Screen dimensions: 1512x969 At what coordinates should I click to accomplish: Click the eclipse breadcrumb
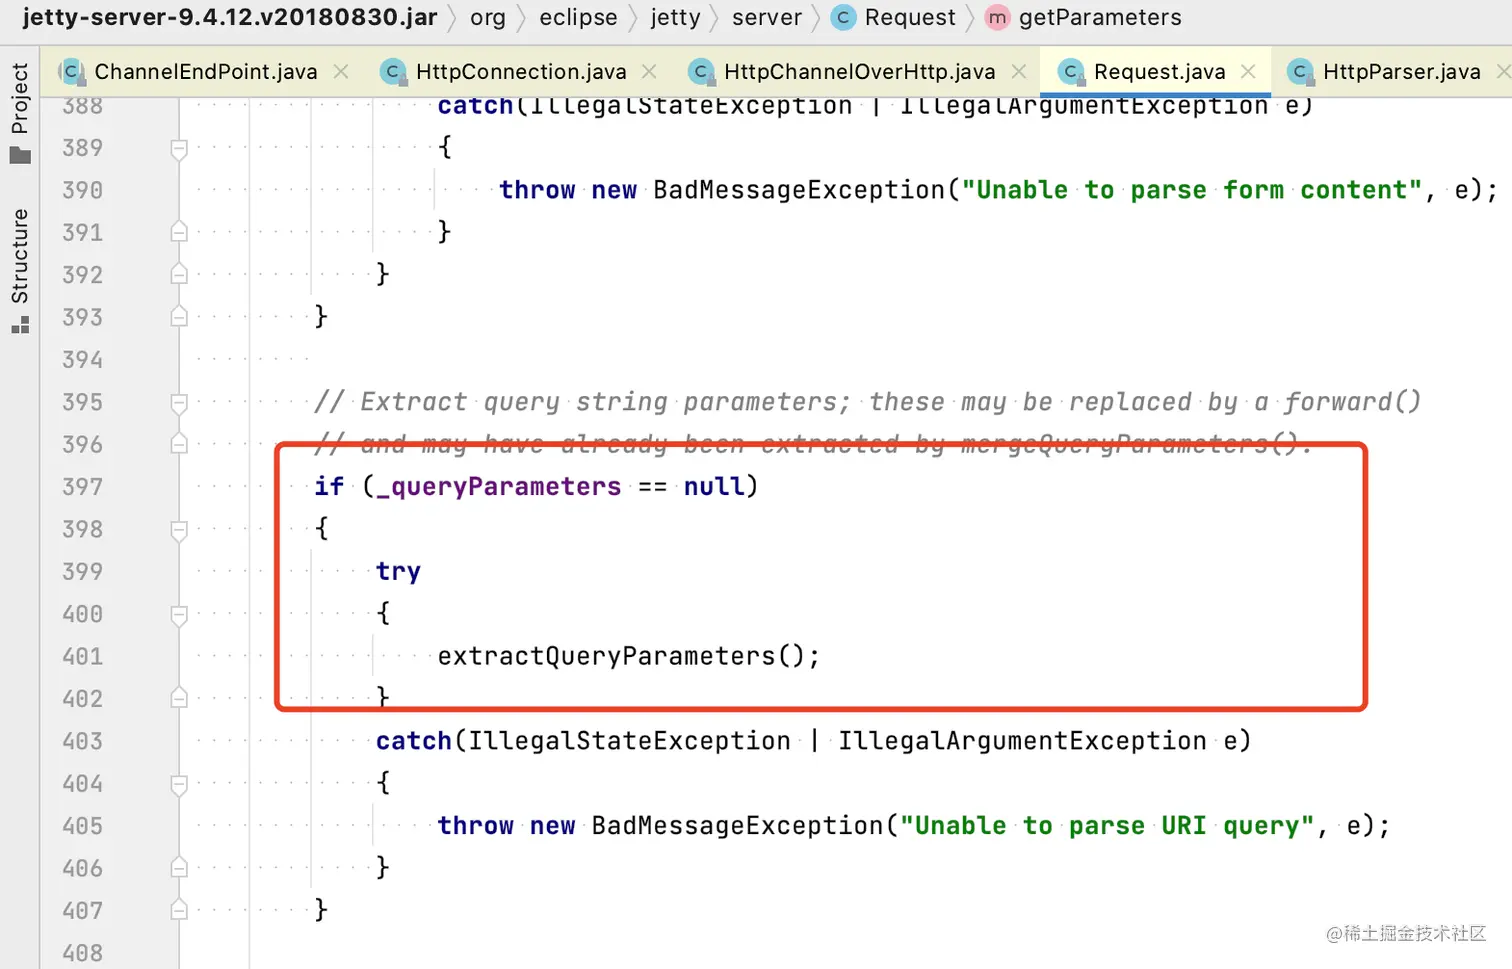pos(578,17)
